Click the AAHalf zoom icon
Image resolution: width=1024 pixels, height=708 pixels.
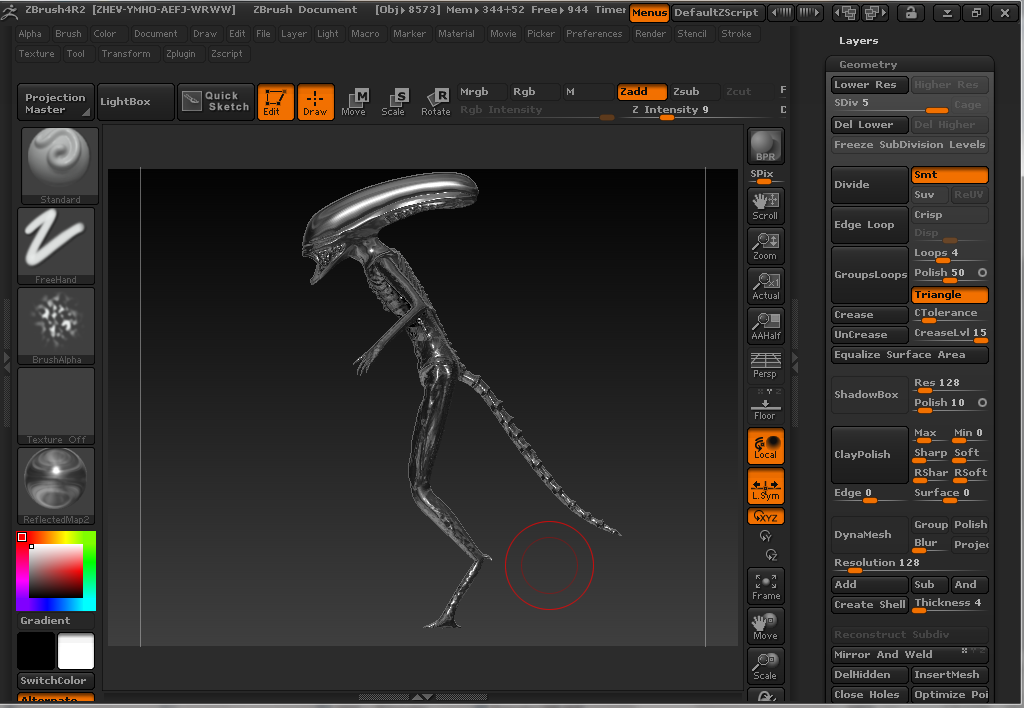tap(765, 326)
